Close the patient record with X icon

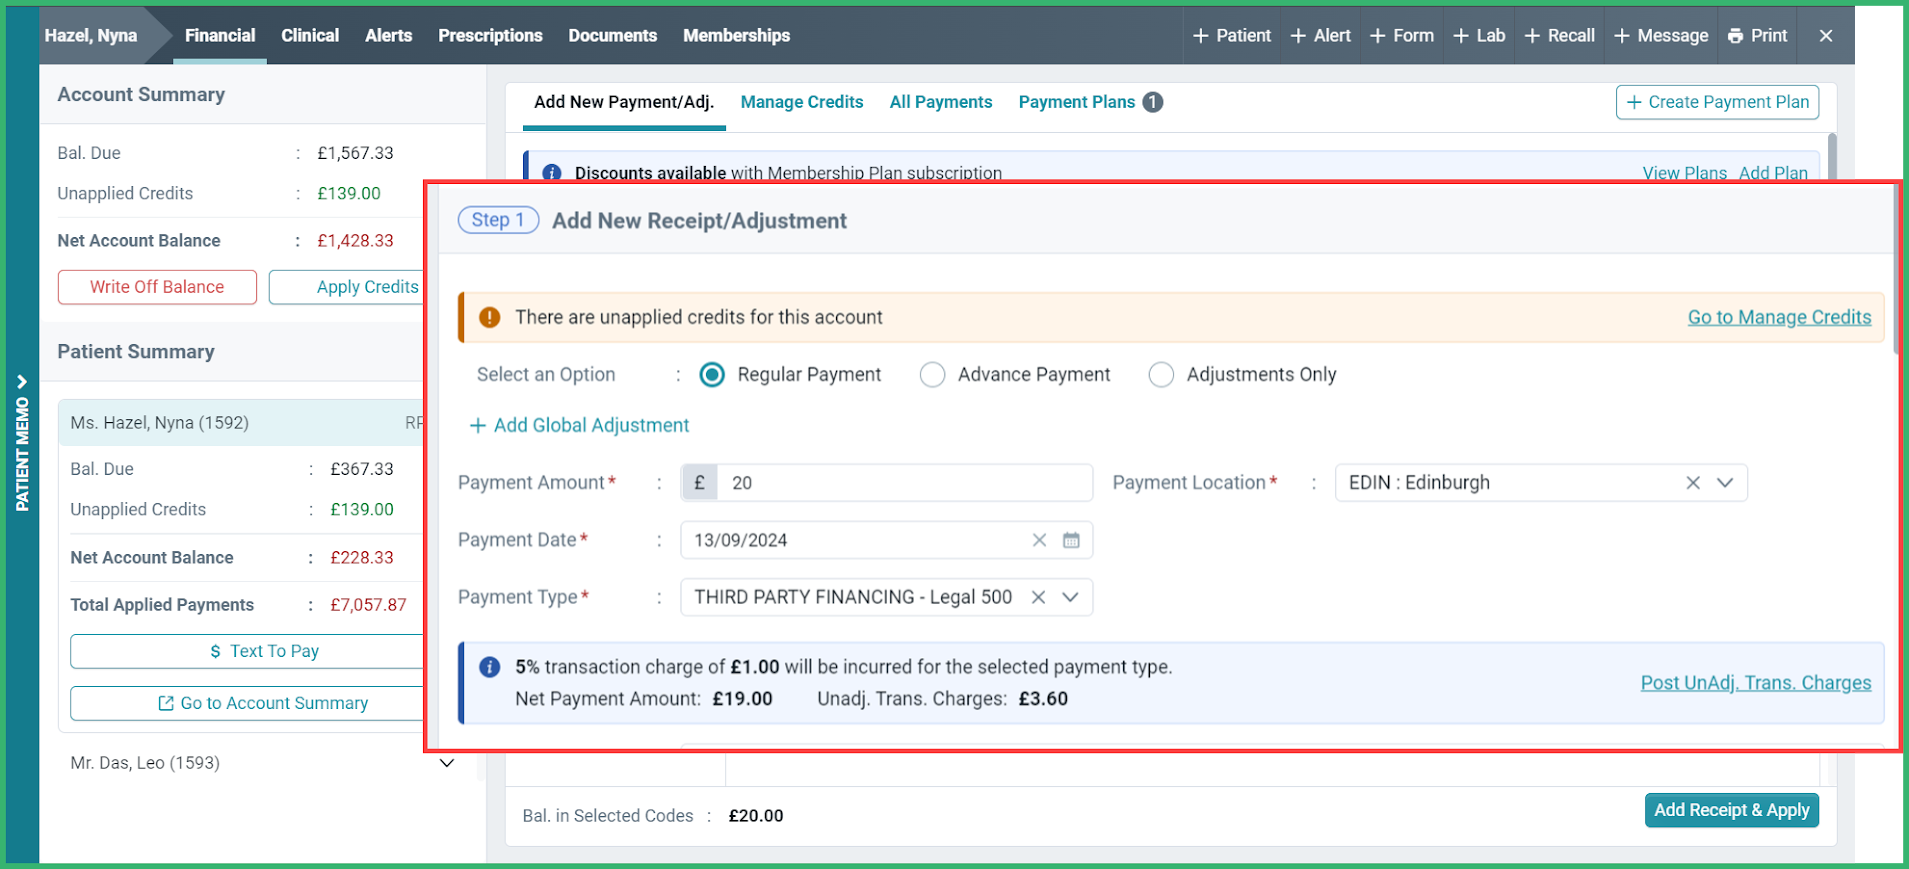click(1826, 36)
